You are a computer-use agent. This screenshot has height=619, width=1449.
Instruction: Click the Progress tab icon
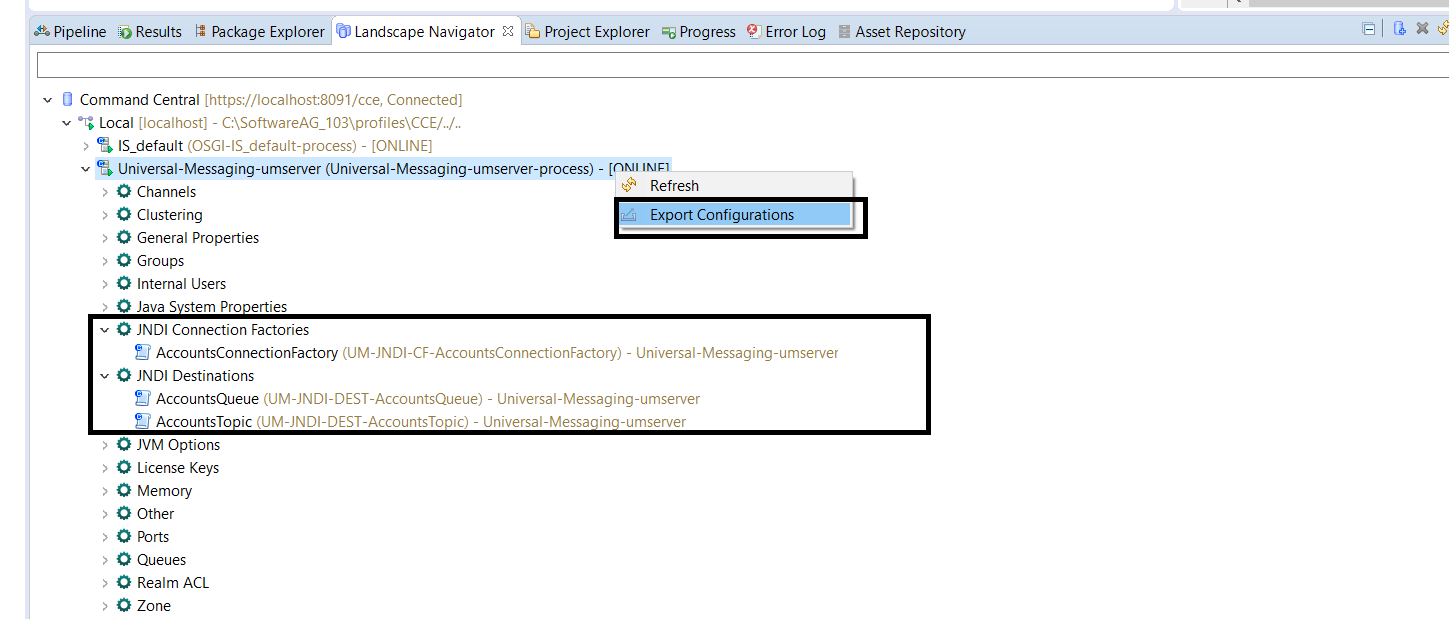pyautogui.click(x=668, y=32)
